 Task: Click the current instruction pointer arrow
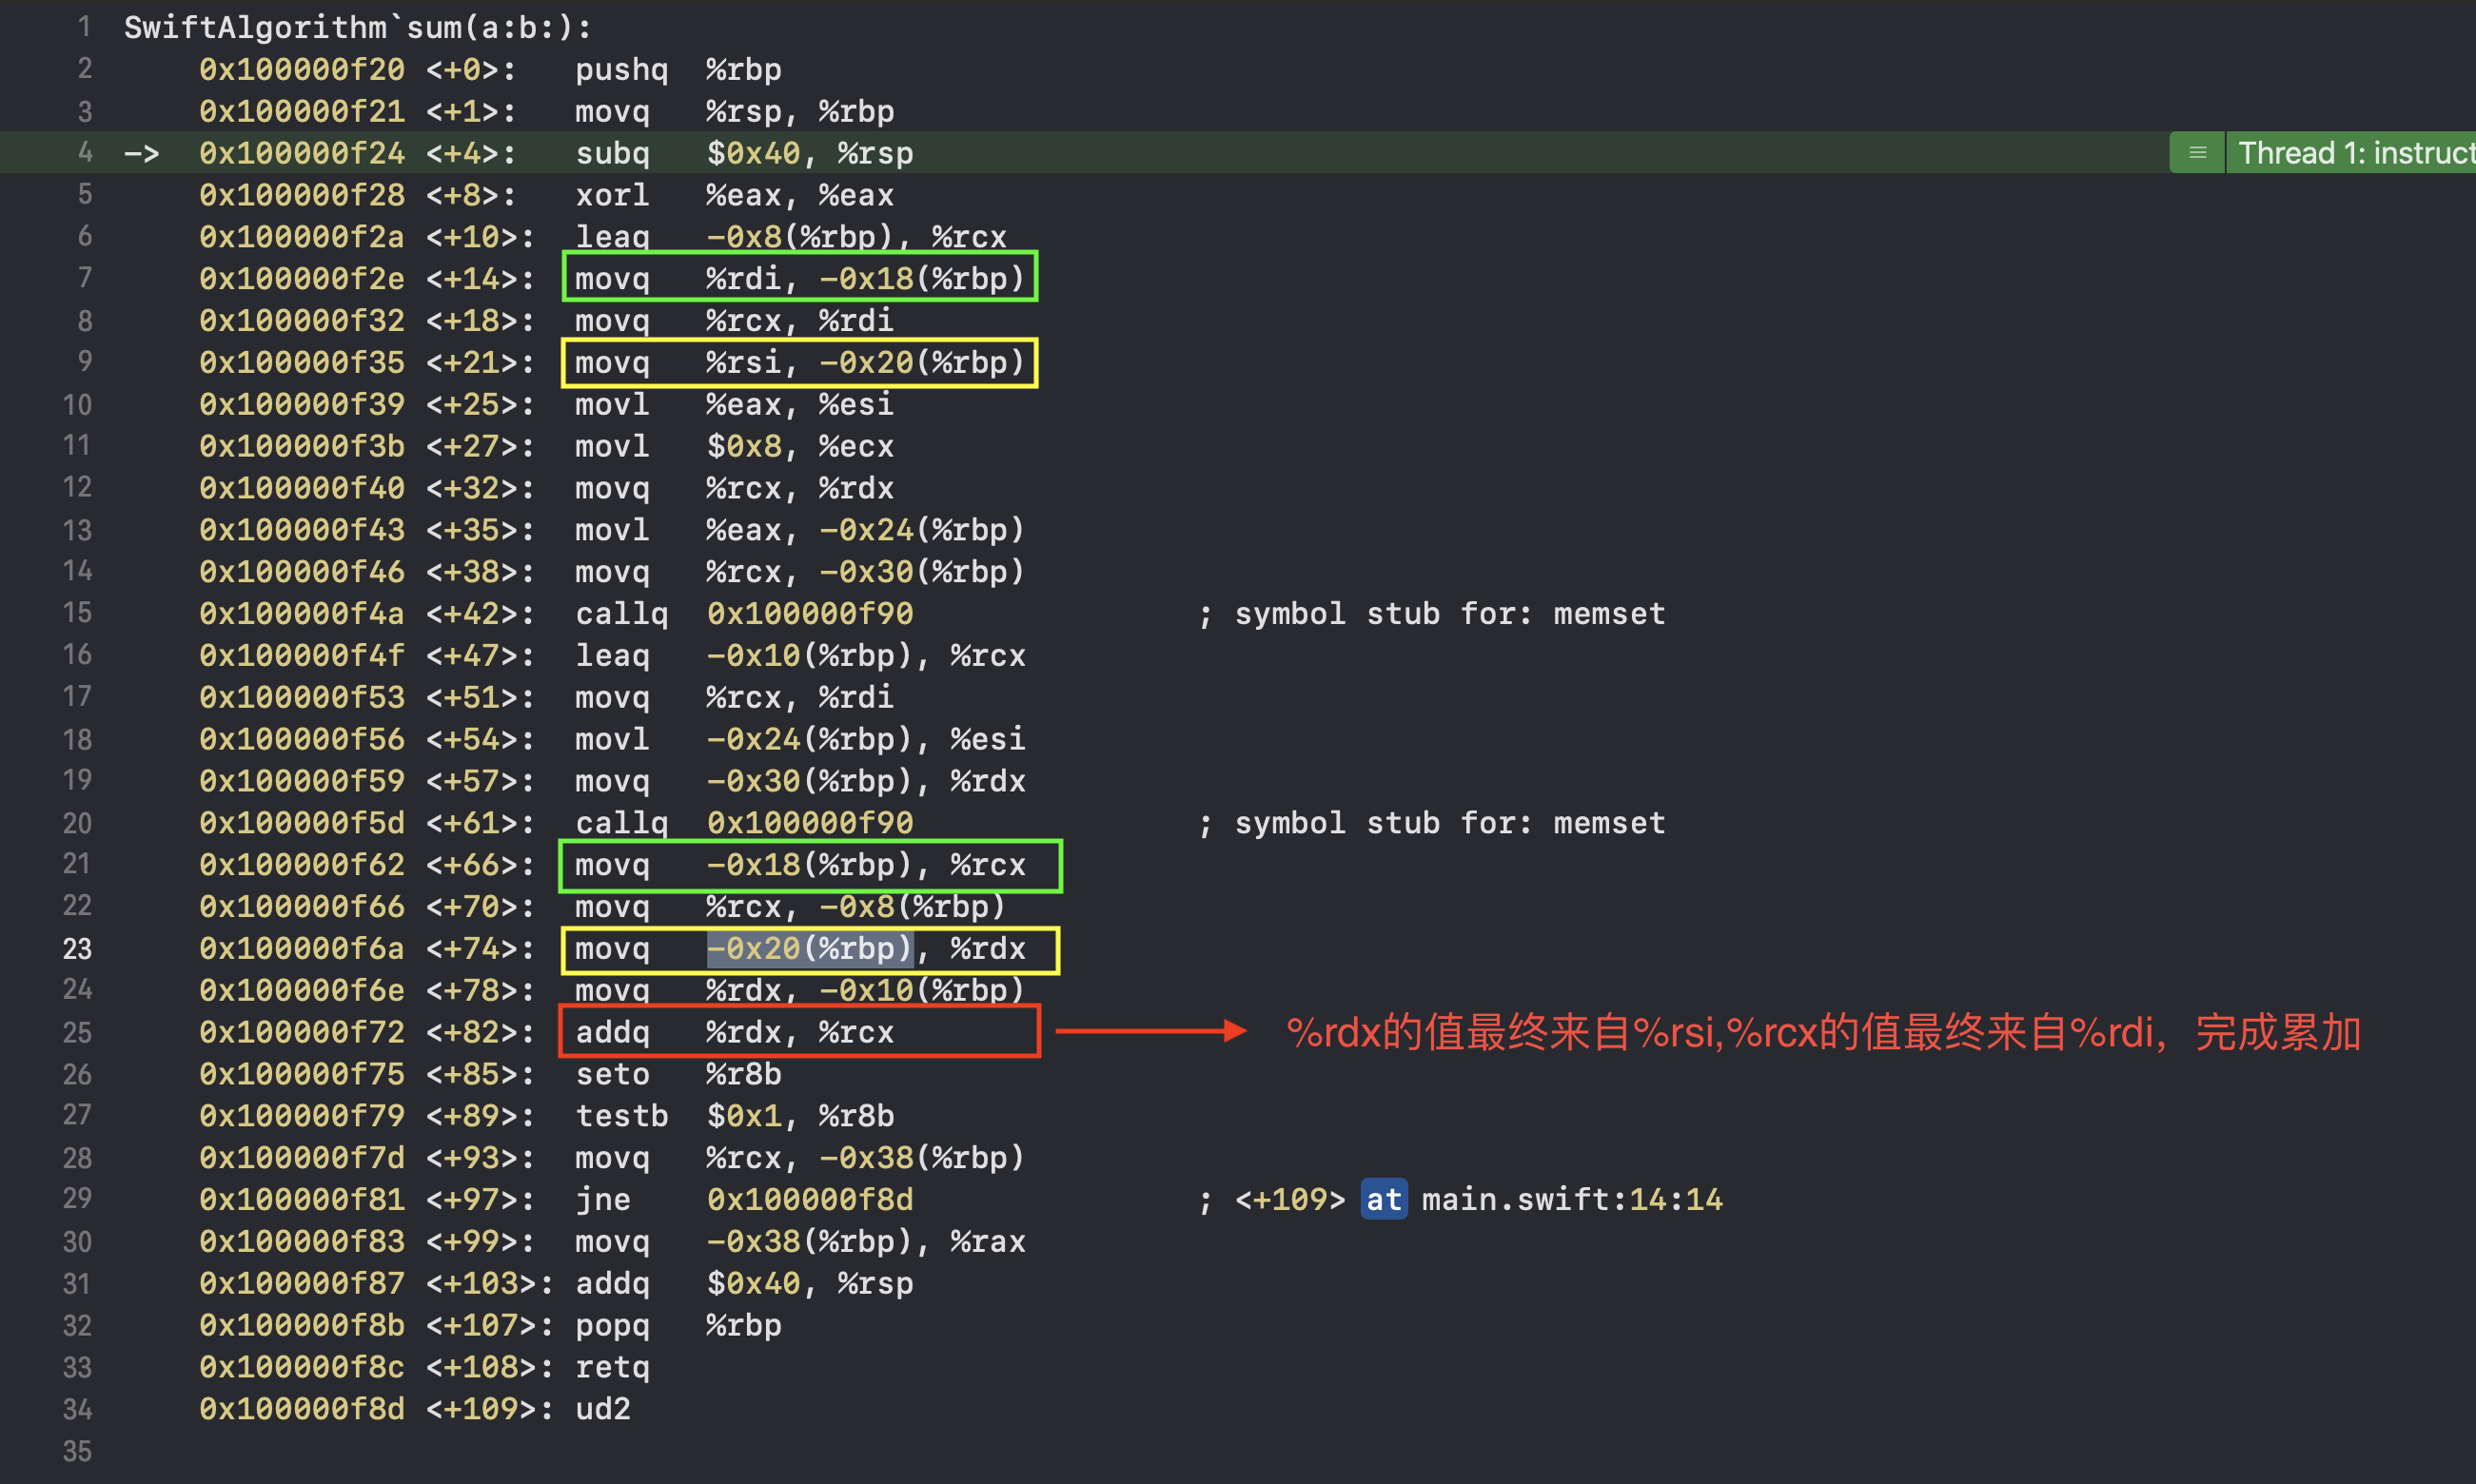(142, 154)
